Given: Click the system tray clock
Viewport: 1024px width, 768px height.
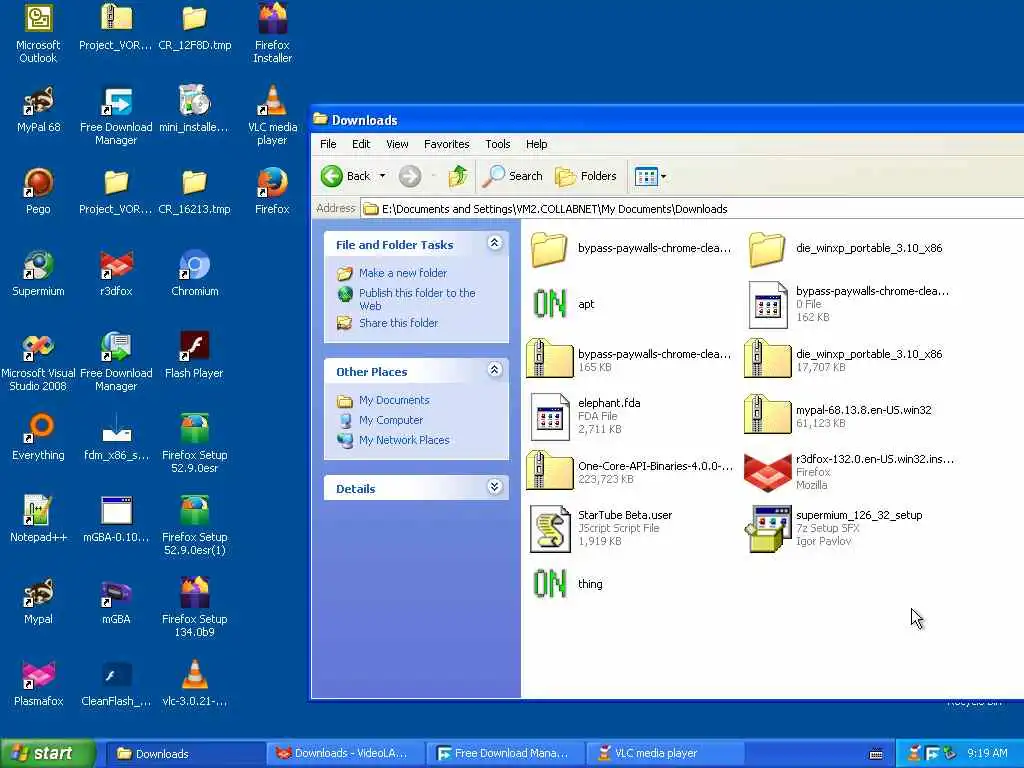Looking at the screenshot, I should (x=987, y=754).
